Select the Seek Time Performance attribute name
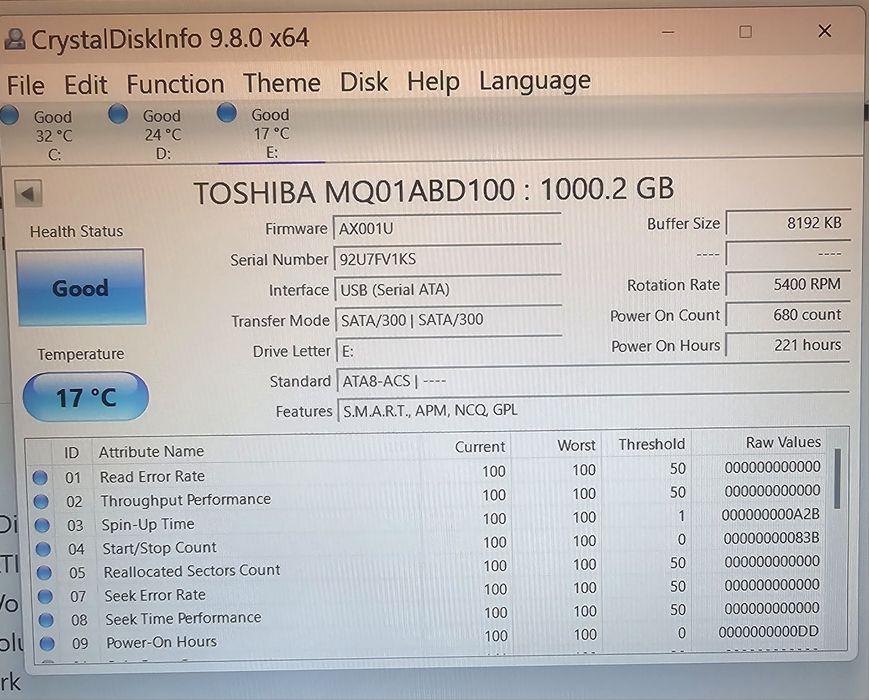The width and height of the screenshot is (869, 700). (x=183, y=618)
